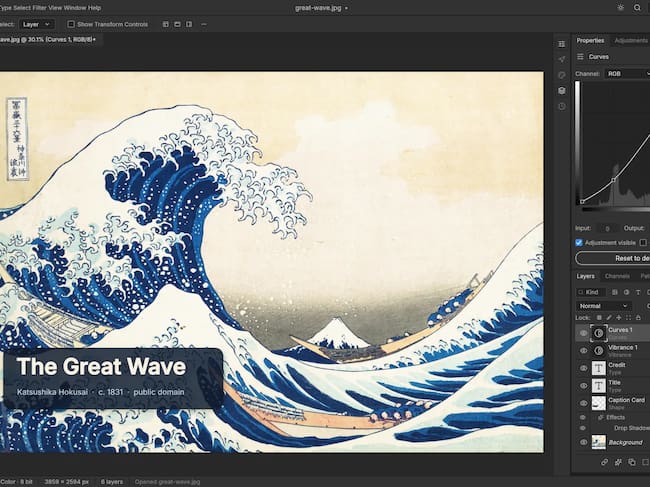
Task: Open the Window menu
Action: click(x=75, y=7)
